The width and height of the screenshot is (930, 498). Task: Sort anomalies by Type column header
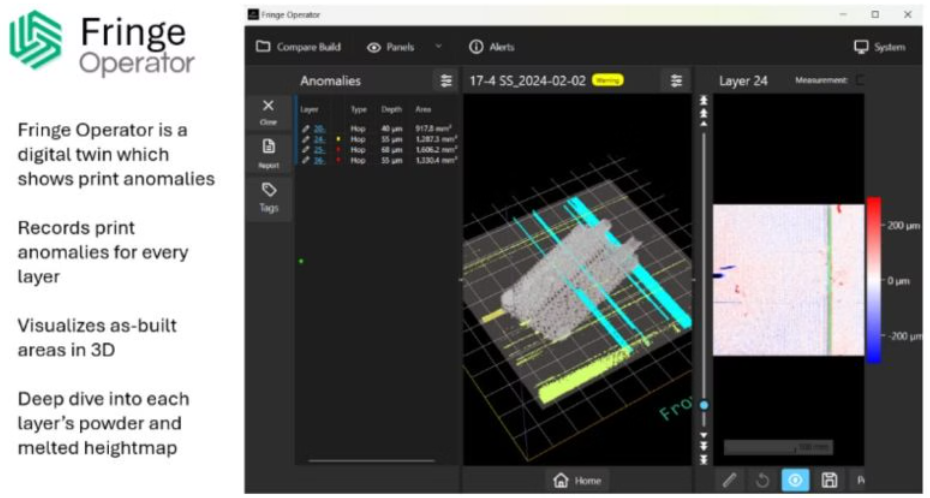tap(358, 110)
